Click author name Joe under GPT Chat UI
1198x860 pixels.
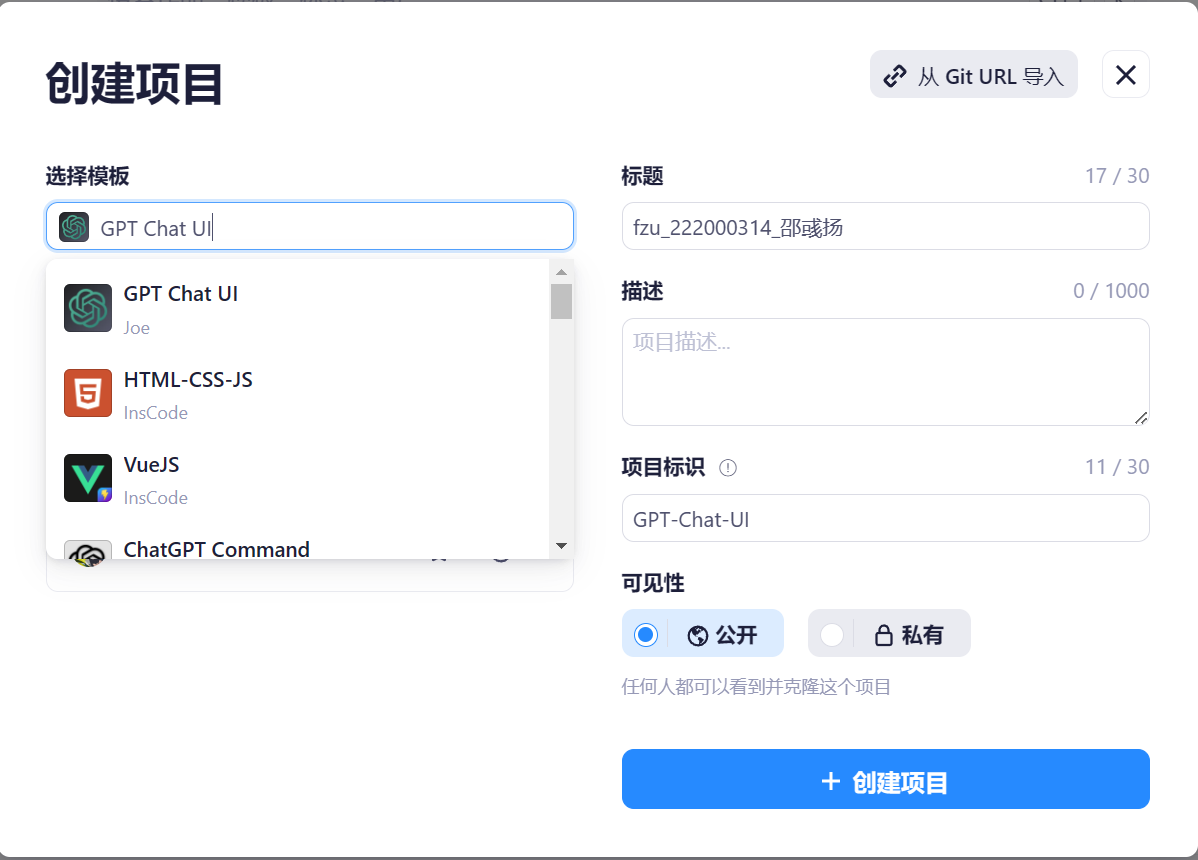[137, 328]
